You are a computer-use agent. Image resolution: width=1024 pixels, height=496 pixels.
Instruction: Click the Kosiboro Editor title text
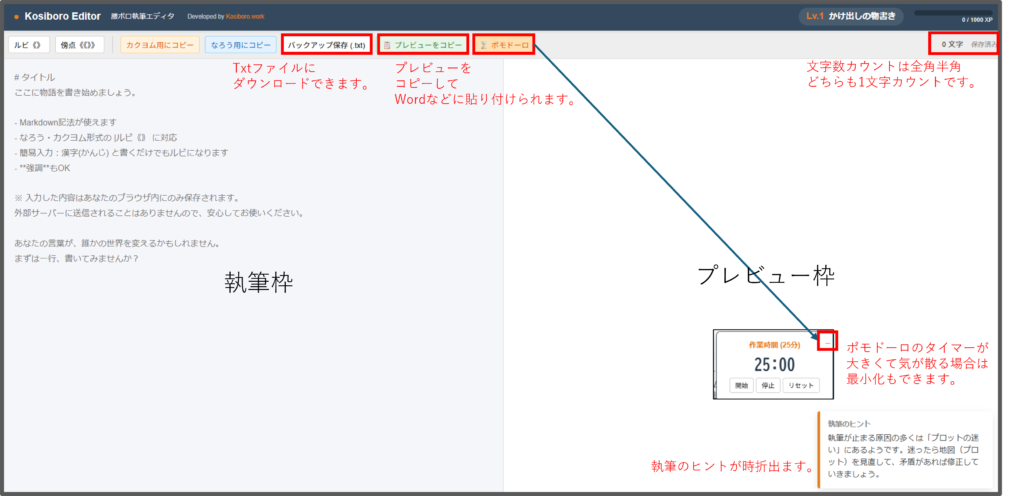pyautogui.click(x=63, y=17)
